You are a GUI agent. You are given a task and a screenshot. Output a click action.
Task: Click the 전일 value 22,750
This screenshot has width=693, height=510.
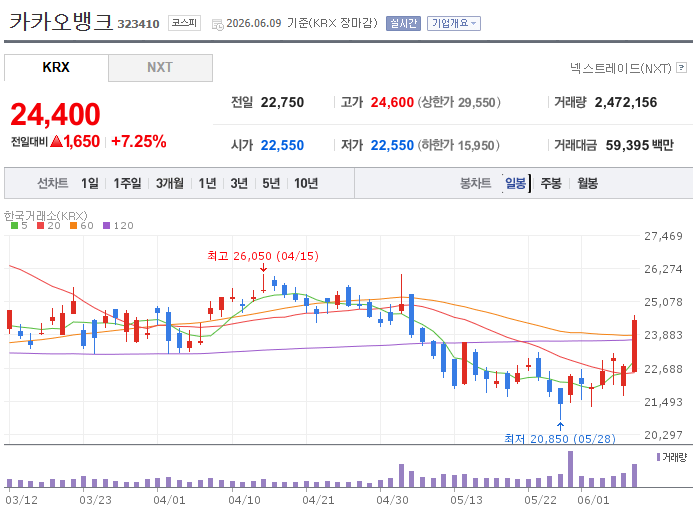[x=282, y=103]
